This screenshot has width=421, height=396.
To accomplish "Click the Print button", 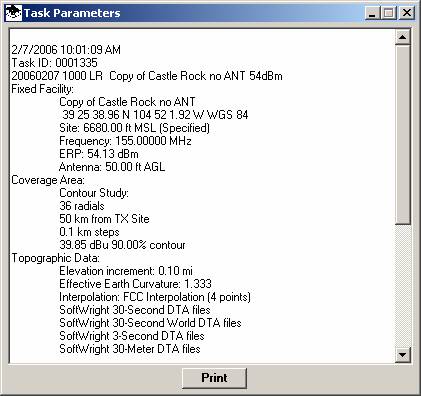I will point(214,378).
